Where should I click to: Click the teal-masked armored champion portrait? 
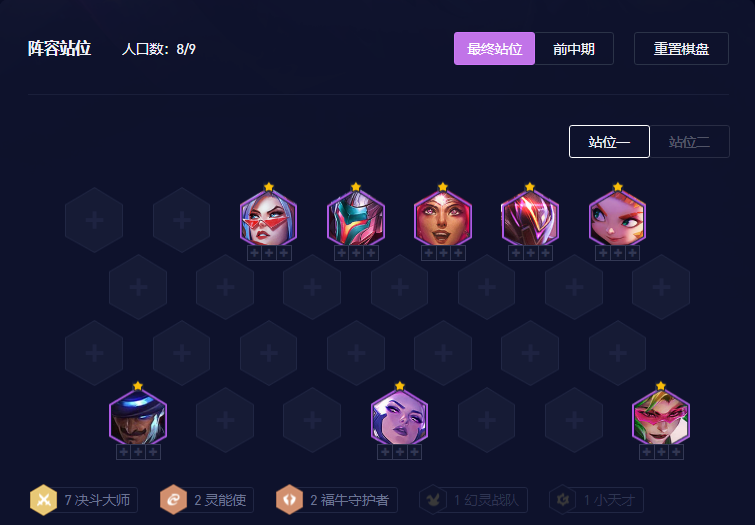(x=356, y=218)
